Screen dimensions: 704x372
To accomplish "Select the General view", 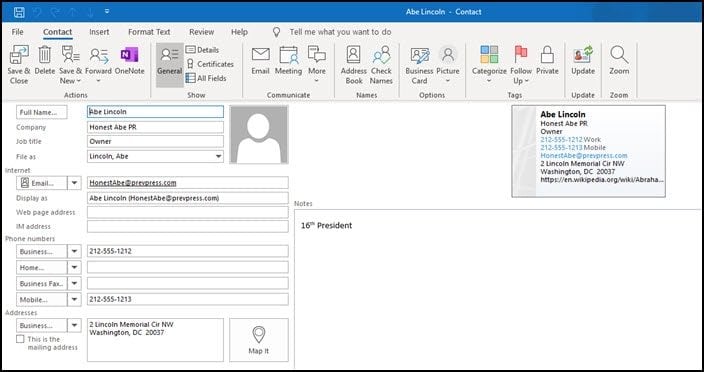I will (x=170, y=65).
